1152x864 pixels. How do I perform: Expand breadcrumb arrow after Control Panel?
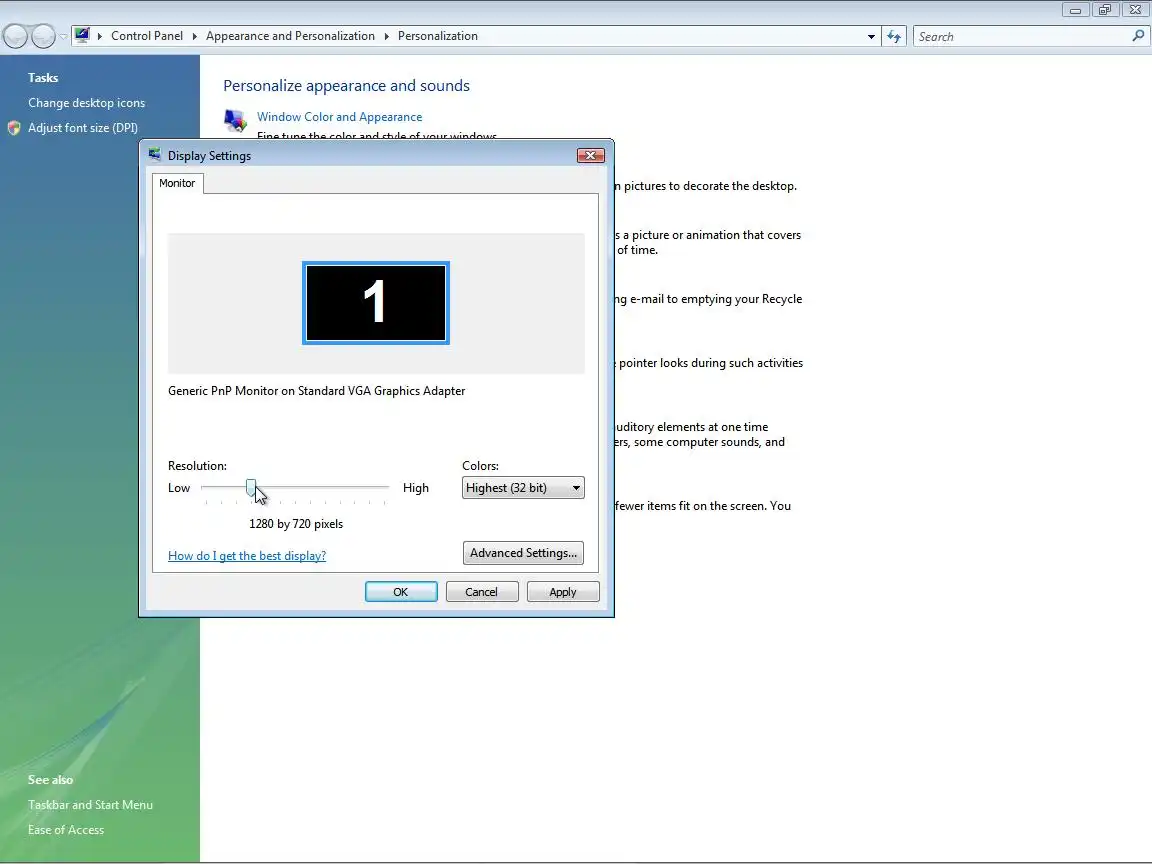click(x=195, y=36)
